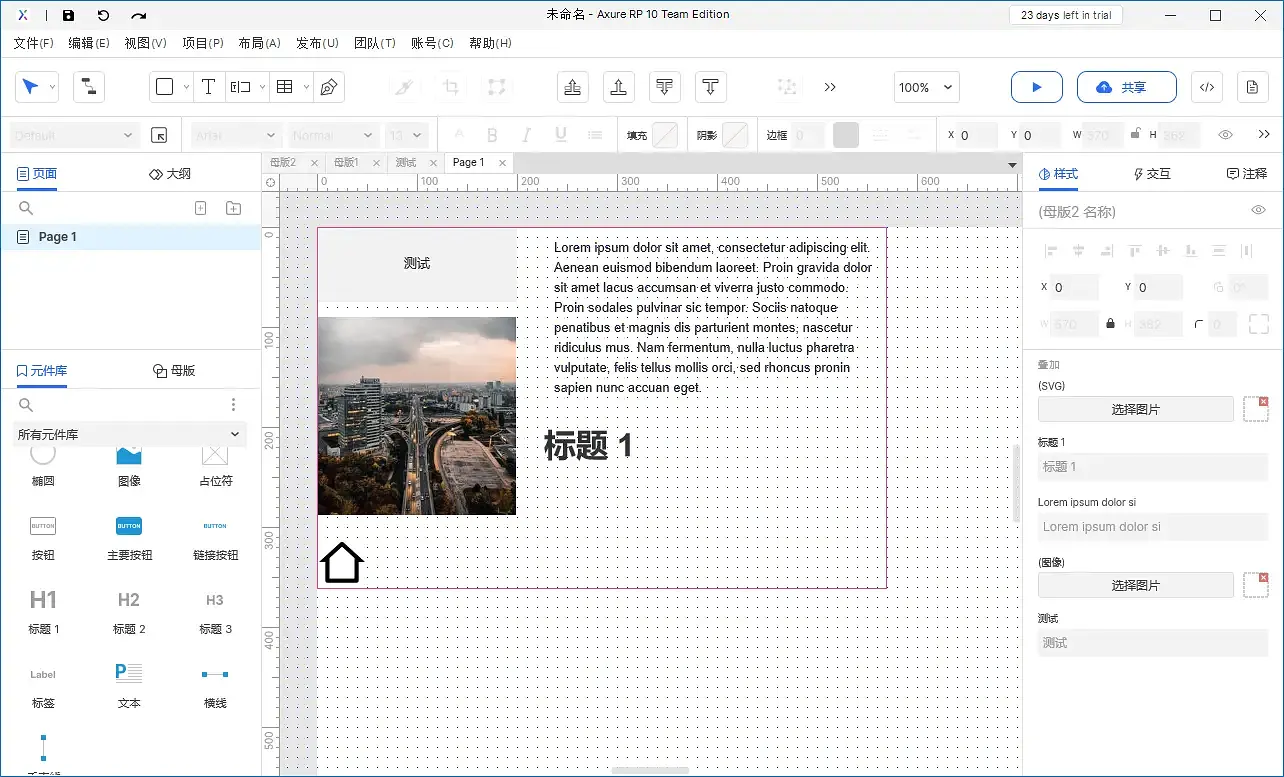This screenshot has width=1284, height=777.
Task: Click the 填充 fill color swatch
Action: coord(665,135)
